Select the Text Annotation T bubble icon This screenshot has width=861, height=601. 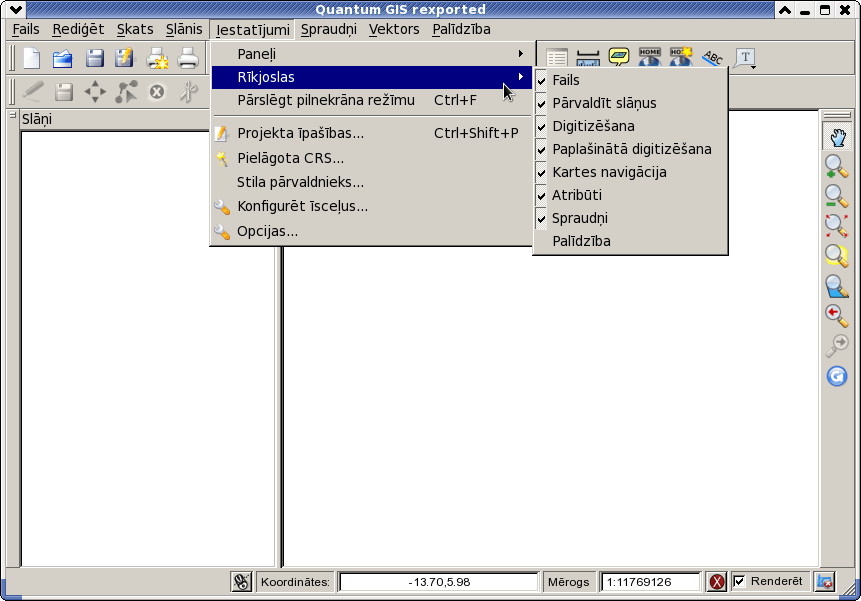click(x=743, y=58)
